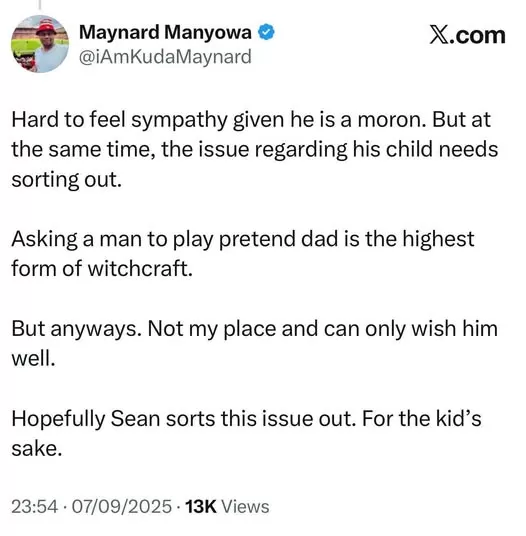Image resolution: width=526 pixels, height=536 pixels.
Task: Click the "But anyways. Not my place" line
Action: pyautogui.click(x=144, y=329)
